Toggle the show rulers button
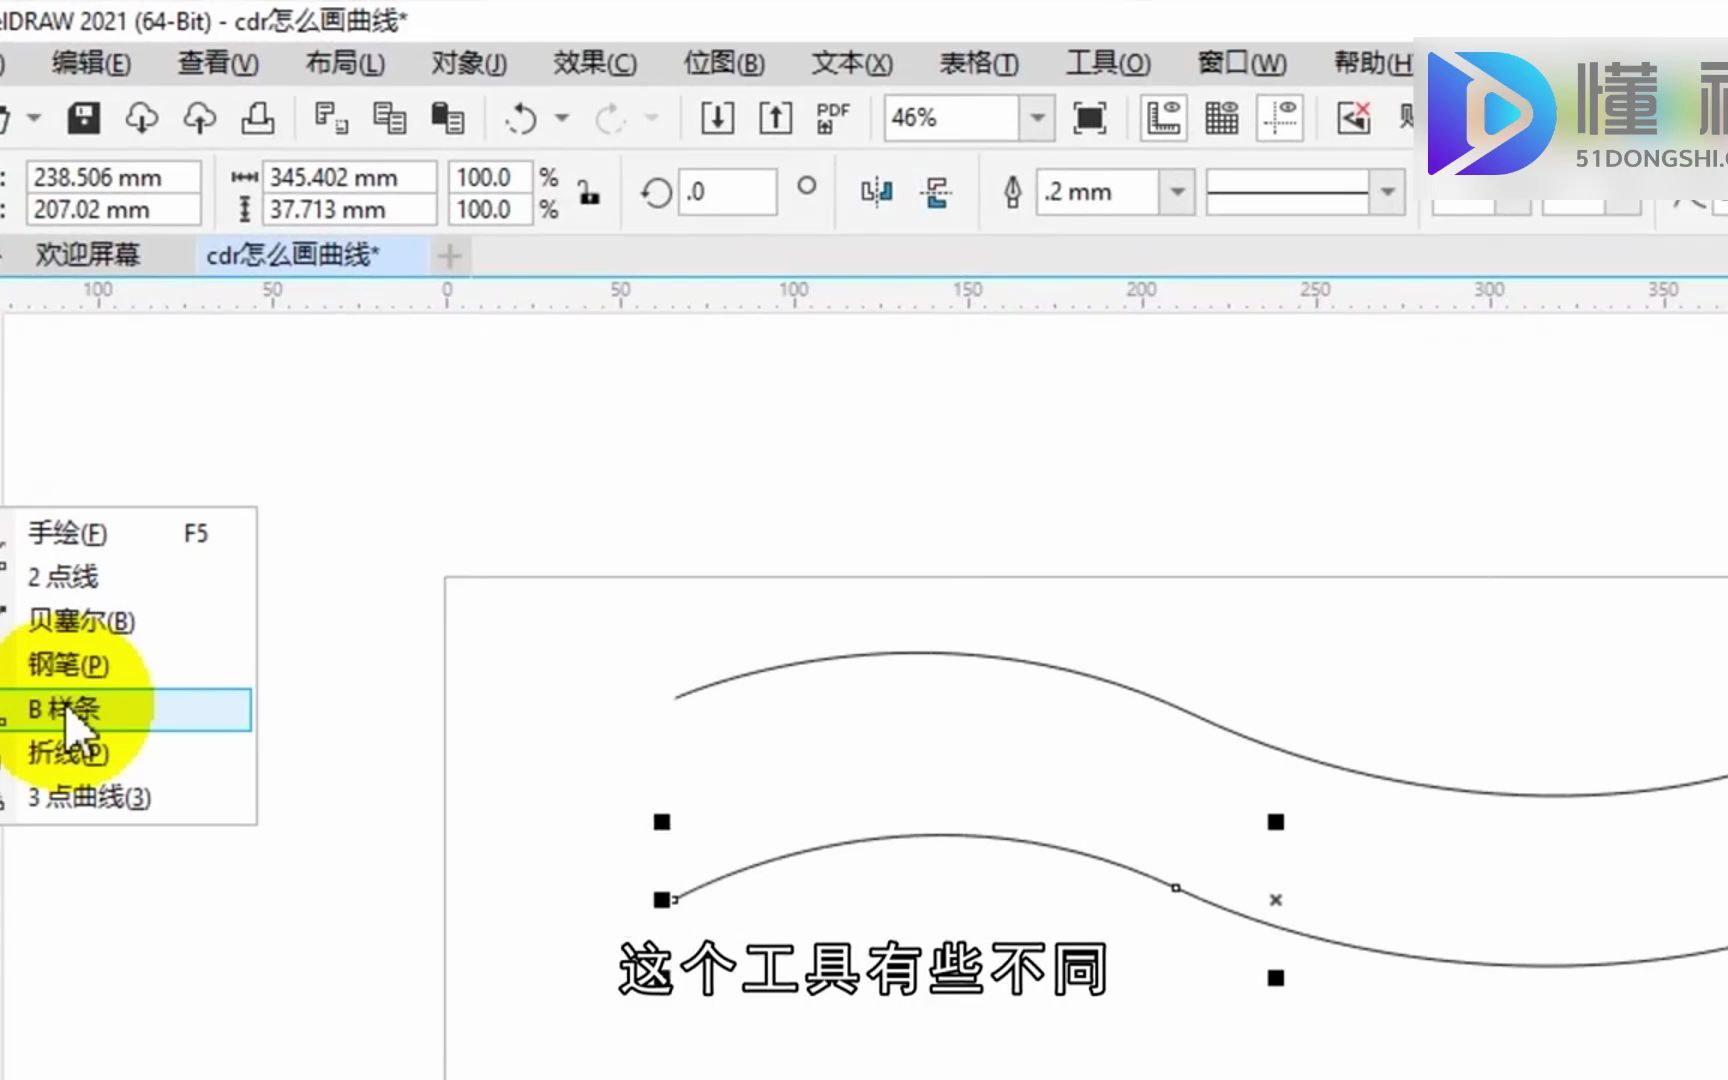The image size is (1728, 1080). coord(1164,118)
